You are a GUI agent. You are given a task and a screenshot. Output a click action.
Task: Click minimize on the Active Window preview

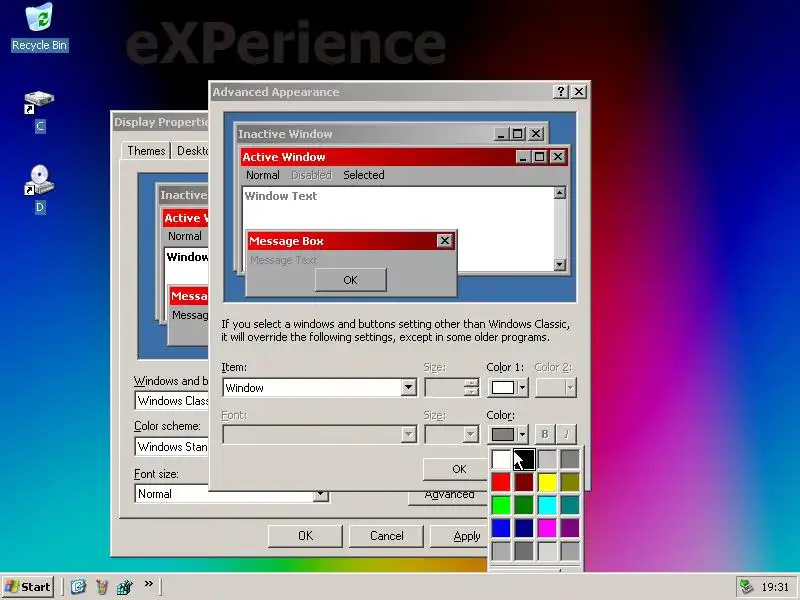[x=522, y=157]
